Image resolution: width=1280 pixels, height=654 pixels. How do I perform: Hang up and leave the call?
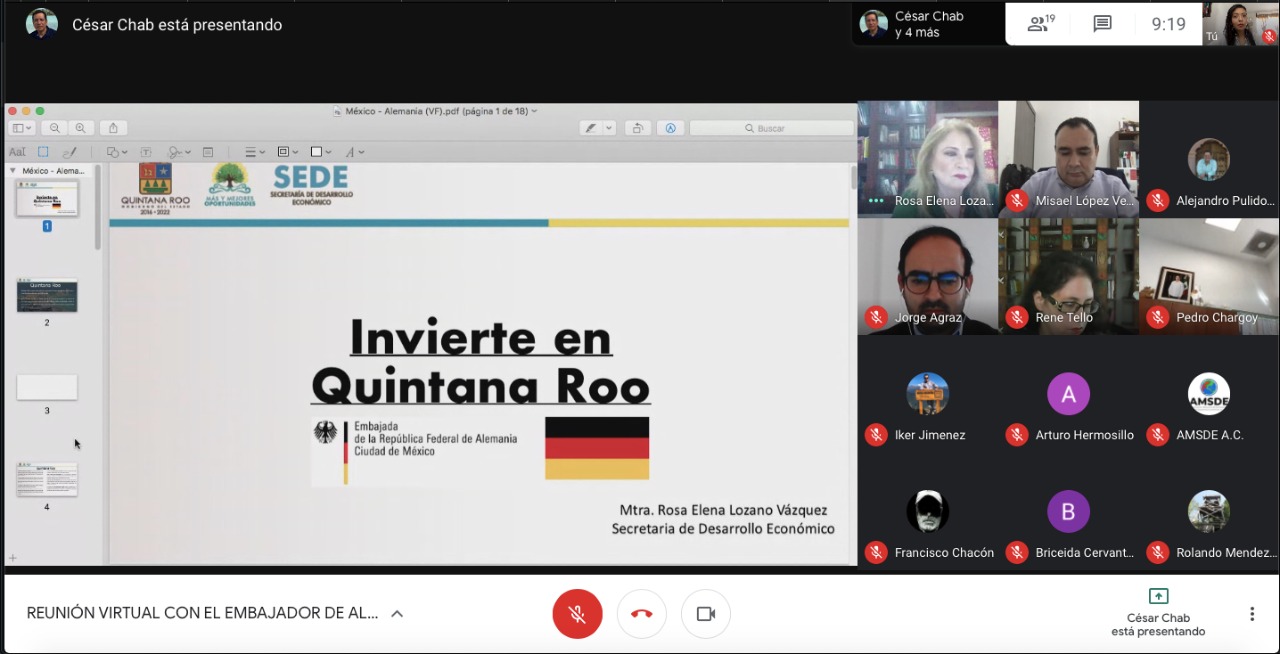coord(641,614)
